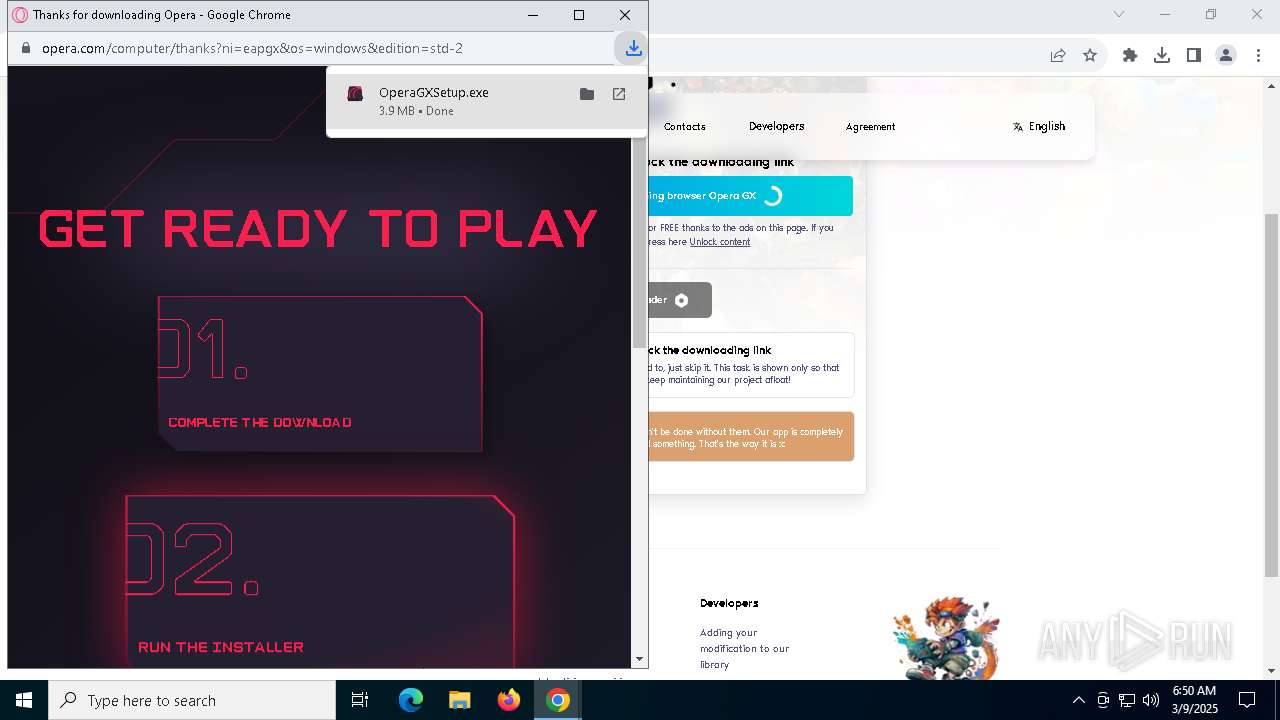1280x720 pixels.
Task: Open the Agreement menu item
Action: (x=871, y=127)
